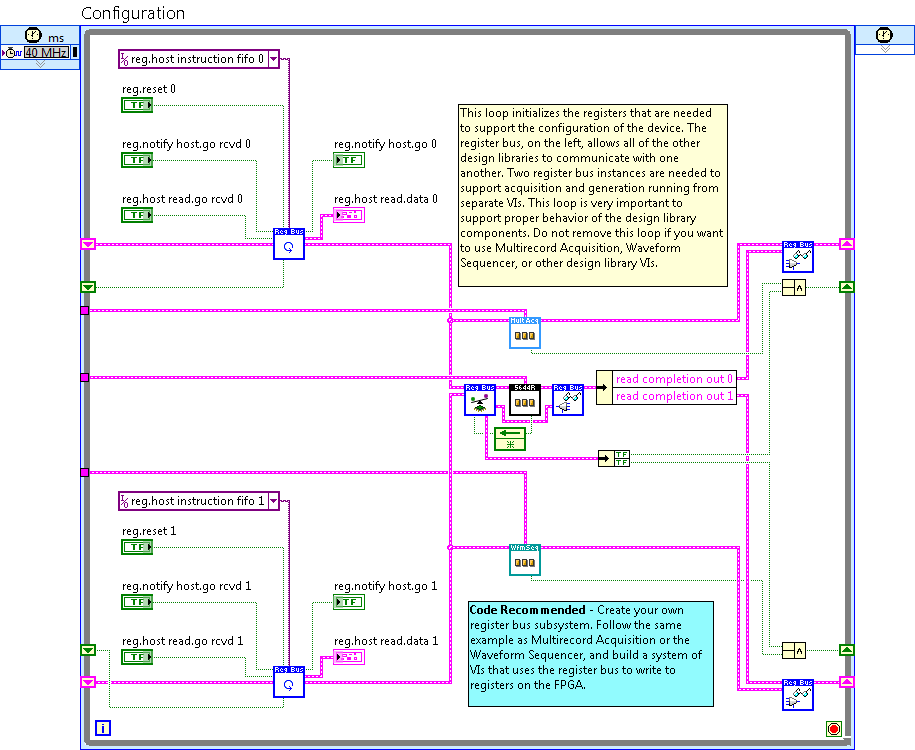Viewport: 915px width, 750px height.
Task: Toggle reg.notify host.go rcvd 1 boolean
Action: point(136,602)
